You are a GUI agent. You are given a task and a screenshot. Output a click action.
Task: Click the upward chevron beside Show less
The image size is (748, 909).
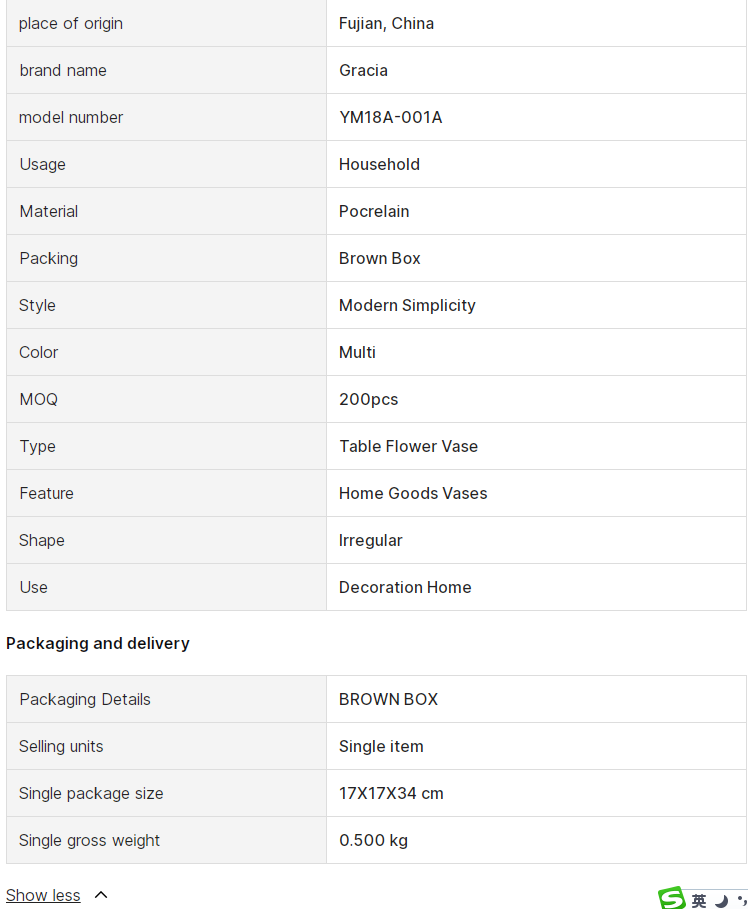coord(101,895)
